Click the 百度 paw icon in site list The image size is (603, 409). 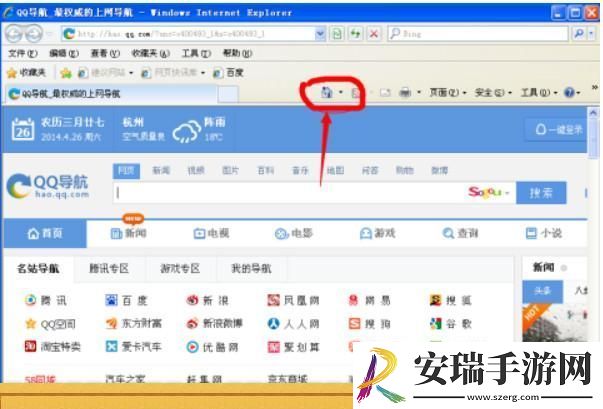point(111,300)
